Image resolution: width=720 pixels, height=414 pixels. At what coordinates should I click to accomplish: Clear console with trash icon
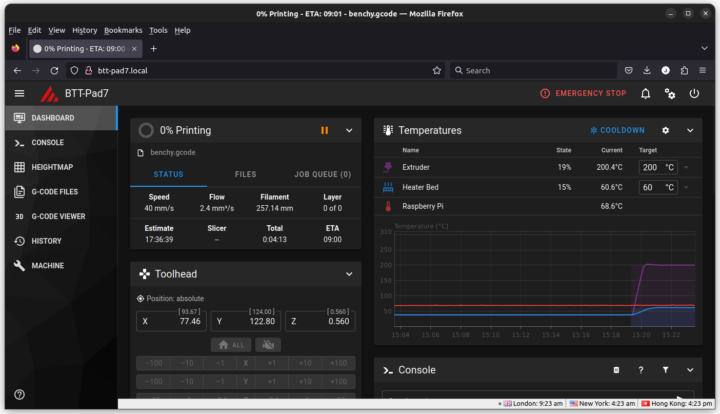click(x=616, y=370)
